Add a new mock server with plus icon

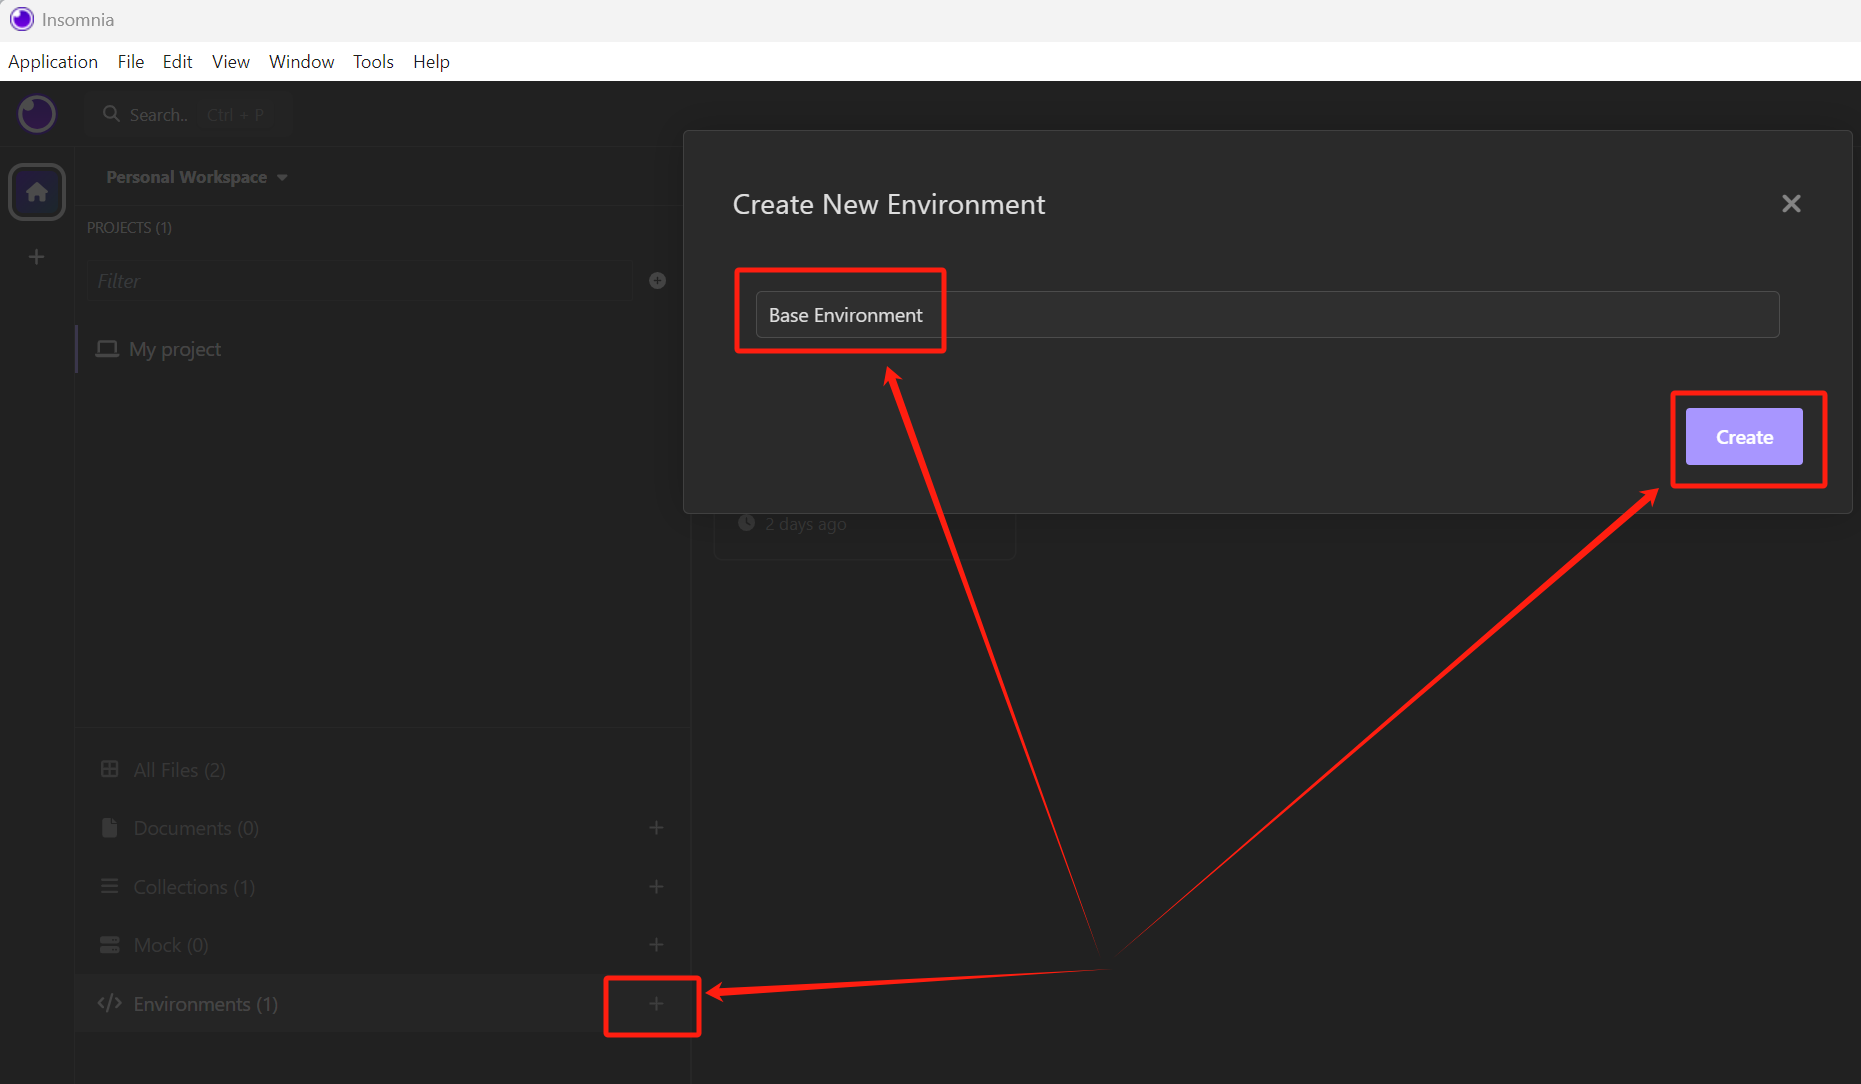click(656, 945)
